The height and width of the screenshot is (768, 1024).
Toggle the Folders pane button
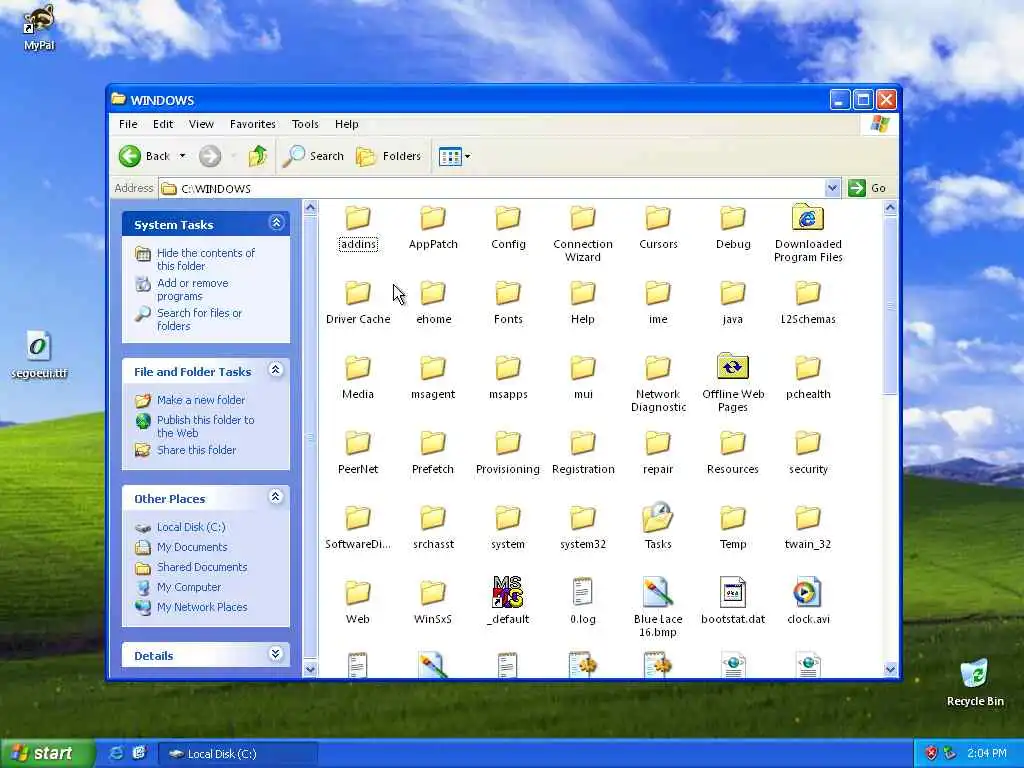coord(389,156)
